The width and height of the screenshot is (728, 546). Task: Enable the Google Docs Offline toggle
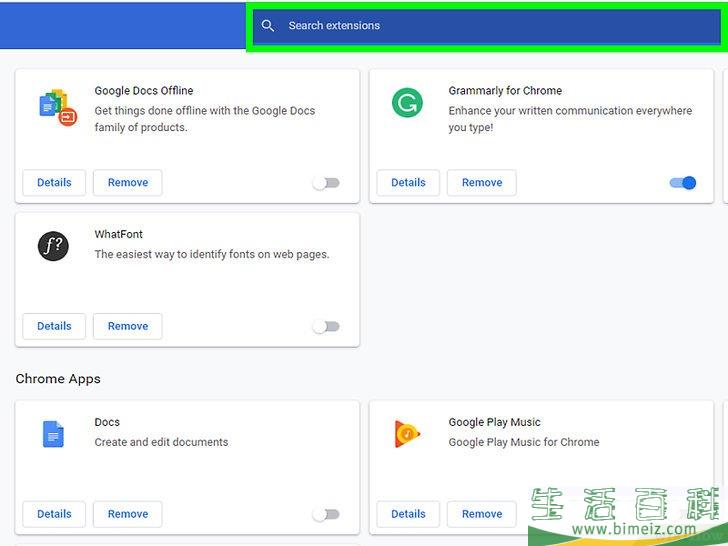[x=326, y=183]
